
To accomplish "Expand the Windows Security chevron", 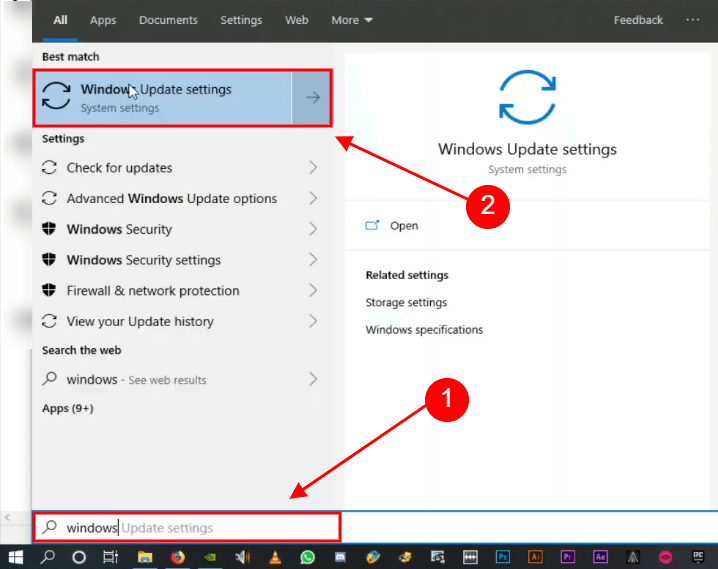I will (x=313, y=228).
